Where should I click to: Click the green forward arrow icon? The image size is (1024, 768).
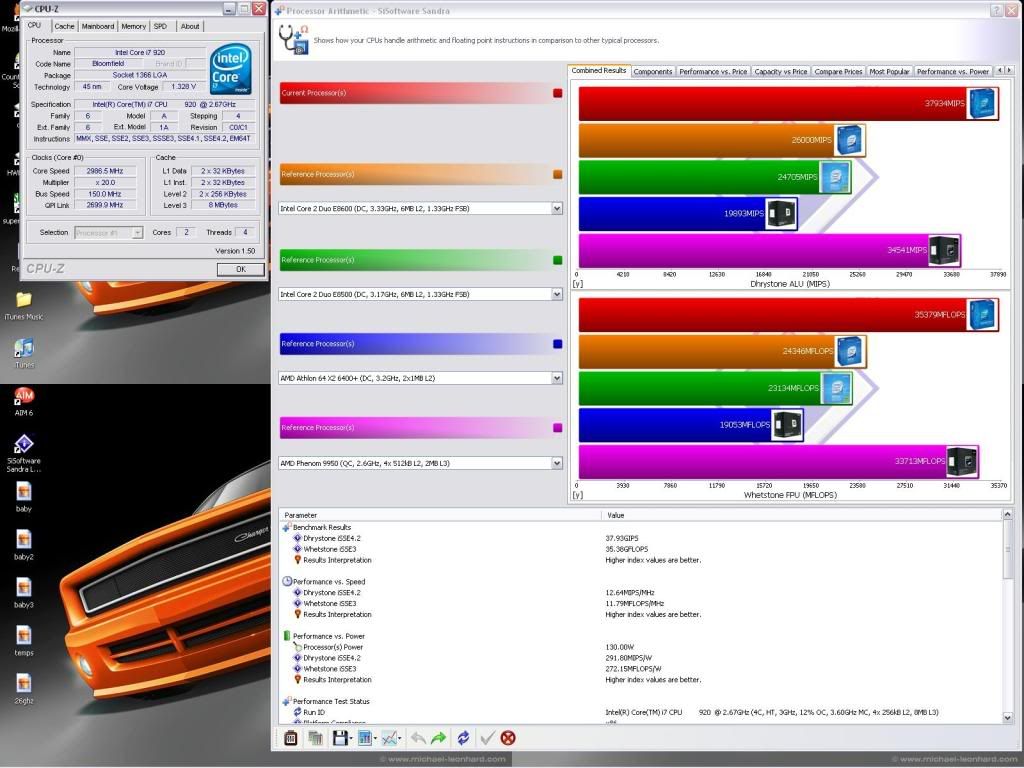pos(438,738)
